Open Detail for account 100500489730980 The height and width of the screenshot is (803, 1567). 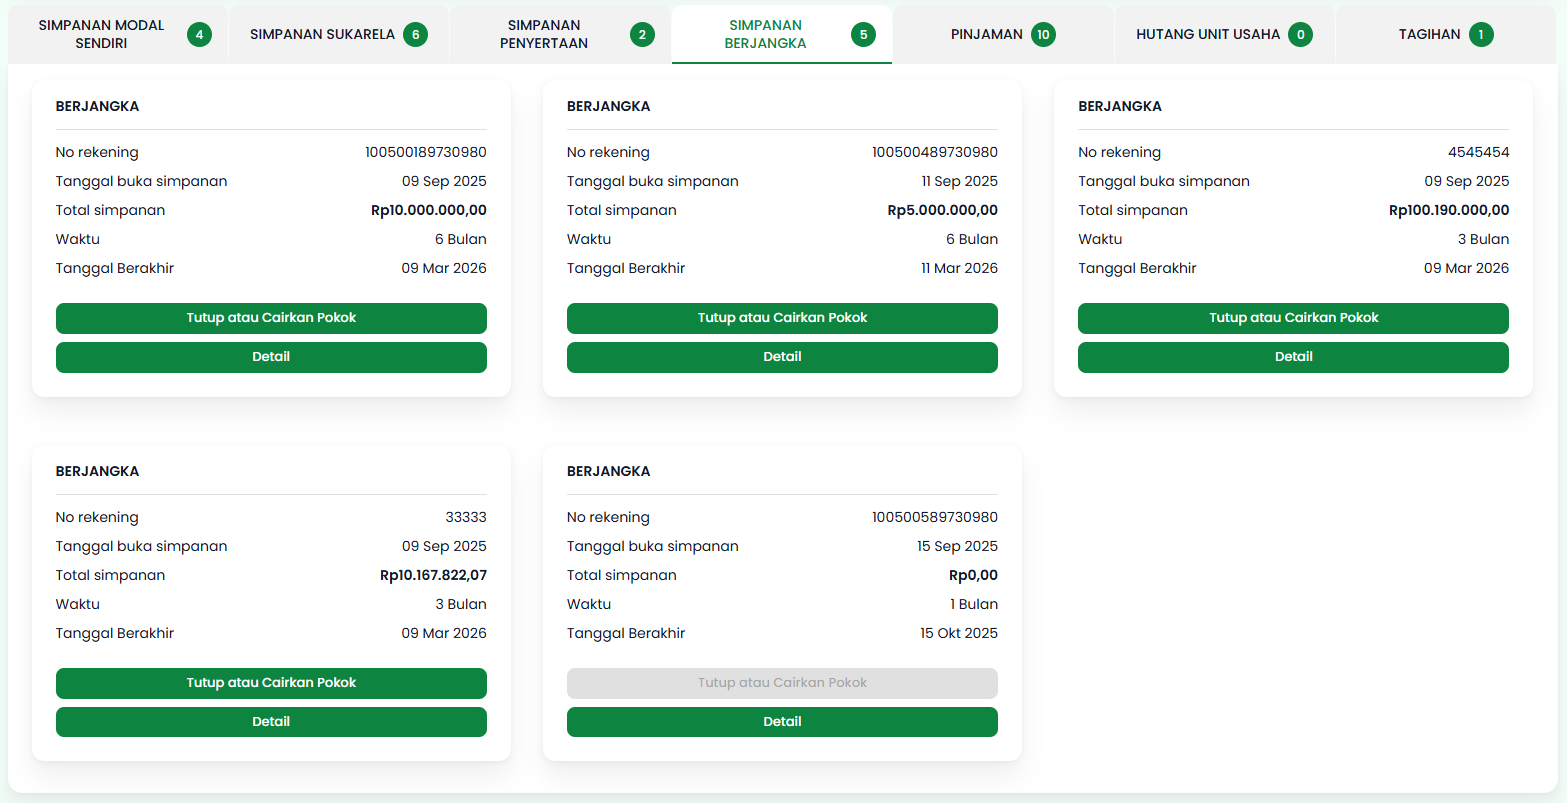point(782,357)
